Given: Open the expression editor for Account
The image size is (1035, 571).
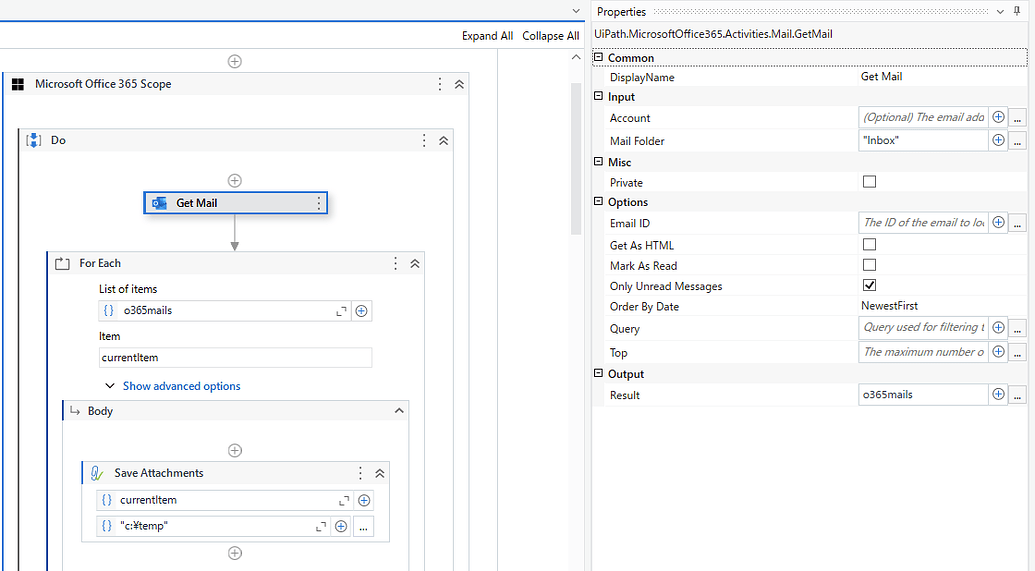Looking at the screenshot, I should pos(1017,118).
